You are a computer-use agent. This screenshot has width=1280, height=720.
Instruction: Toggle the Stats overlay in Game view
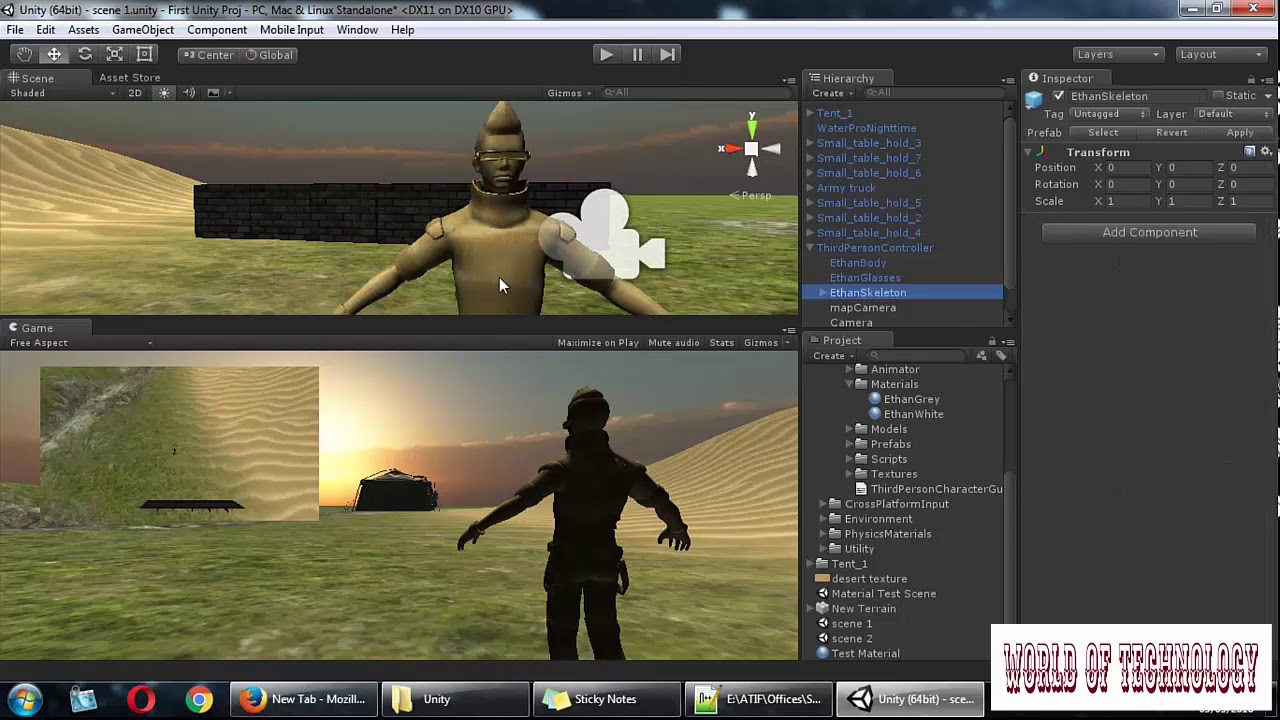click(722, 343)
